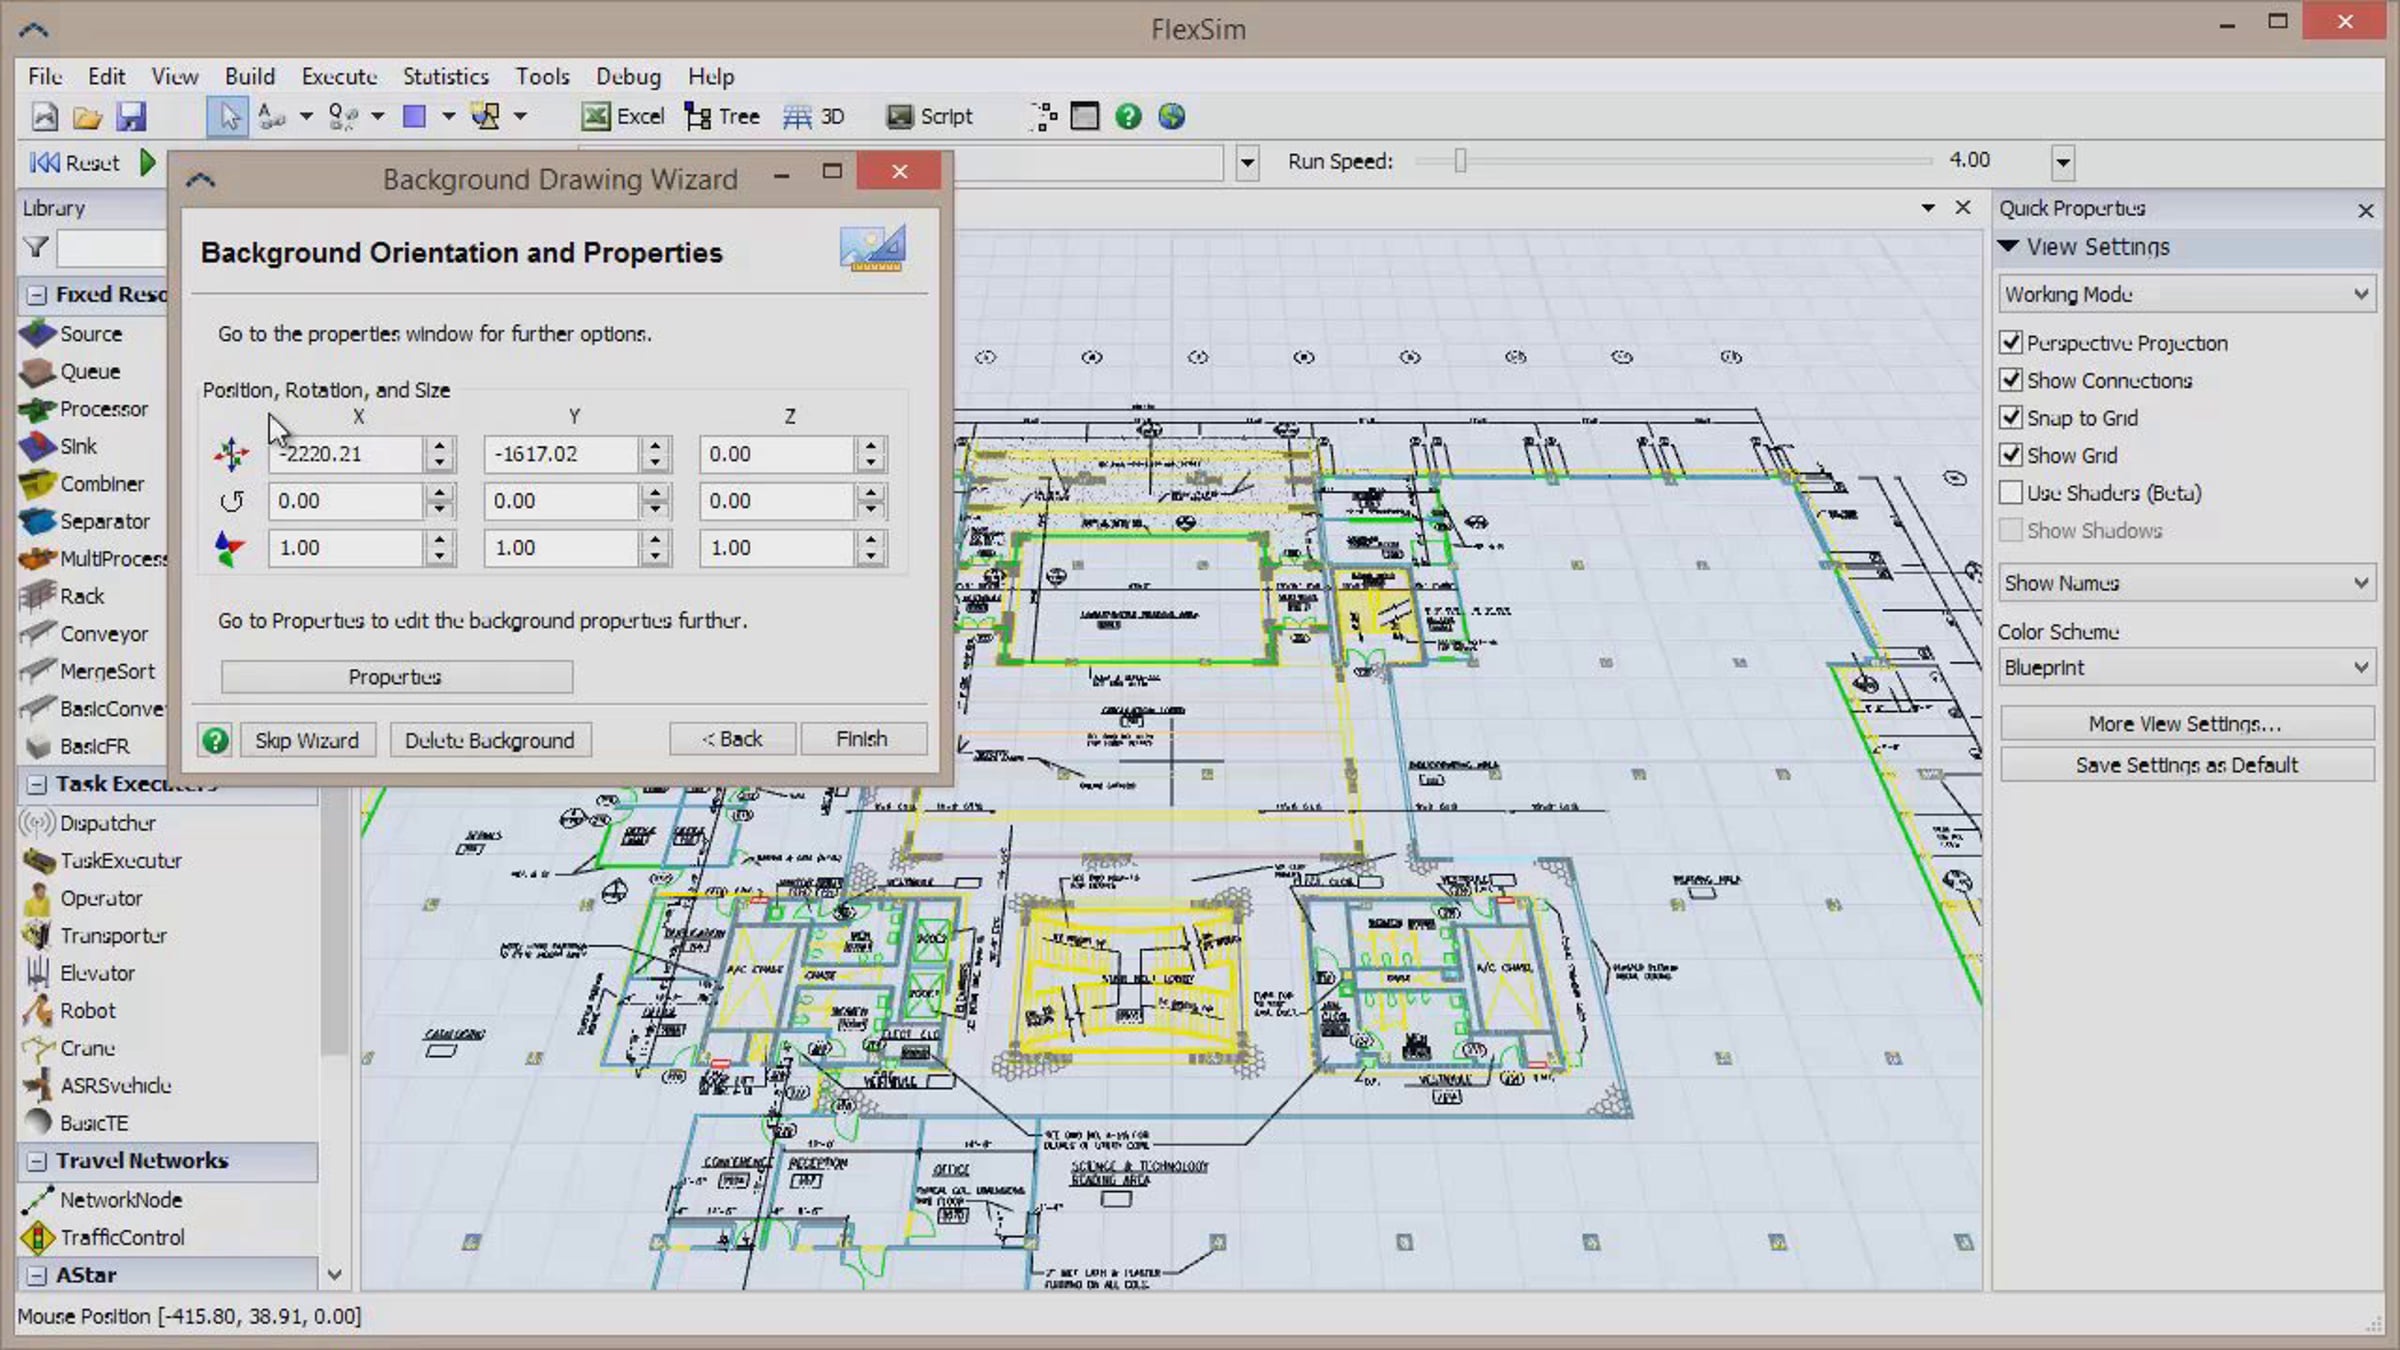The image size is (2400, 1350).
Task: Click the Delete Background button
Action: pyautogui.click(x=489, y=740)
